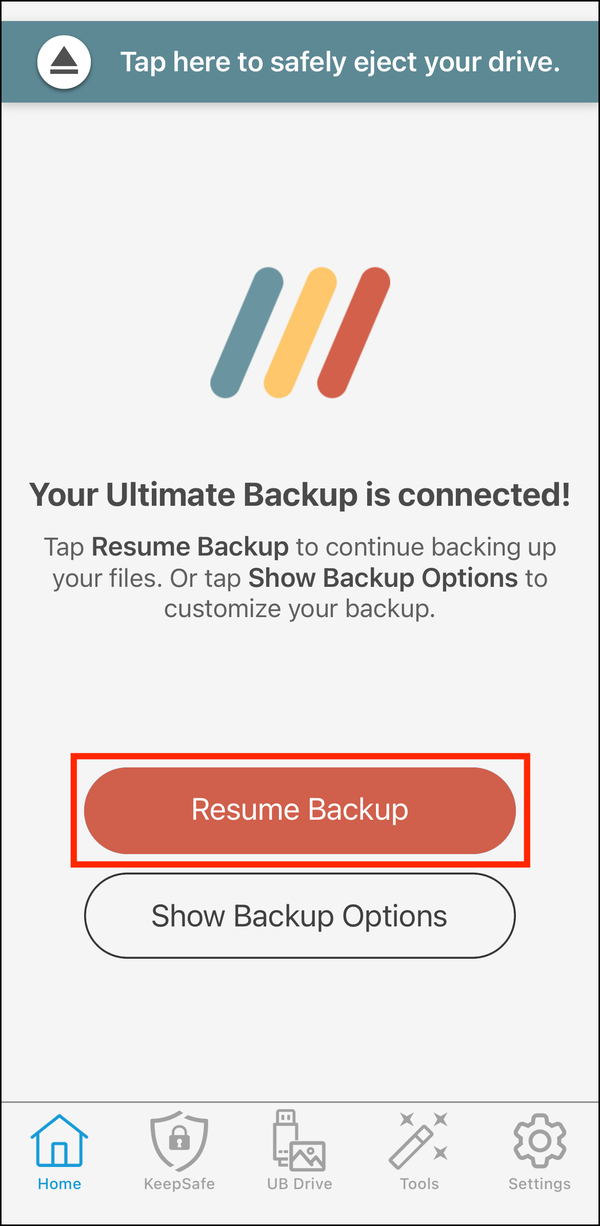Tap the Show Backup Options button

(300, 916)
